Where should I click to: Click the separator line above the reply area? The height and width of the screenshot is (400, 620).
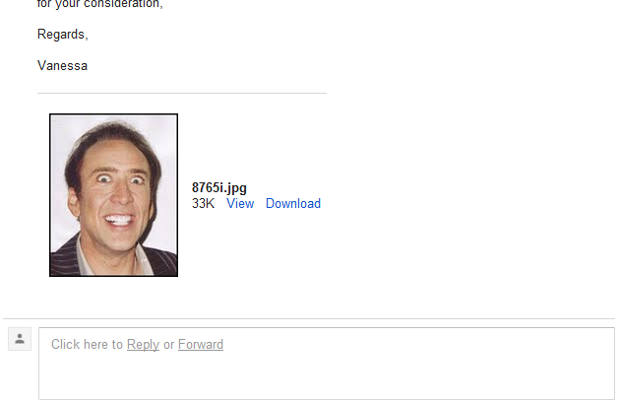[310, 318]
